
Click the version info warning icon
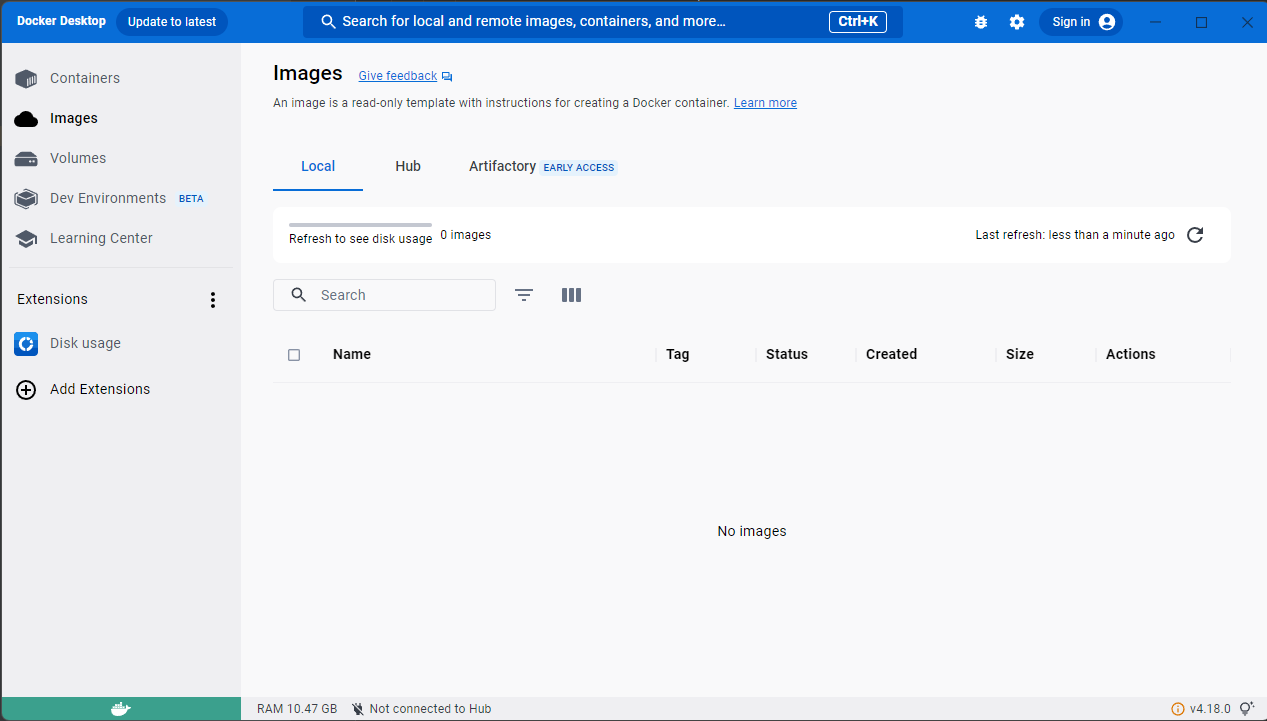(1177, 709)
